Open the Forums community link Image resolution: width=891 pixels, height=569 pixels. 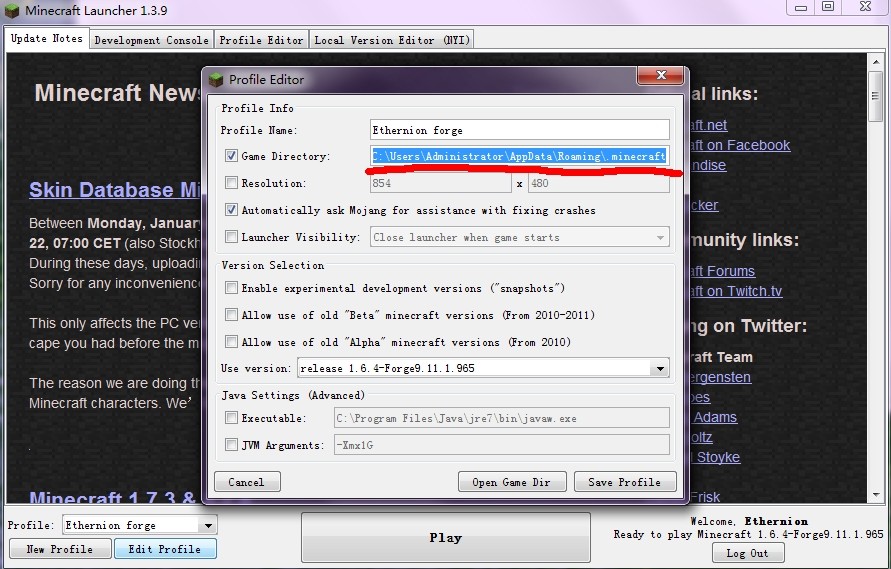click(x=723, y=271)
